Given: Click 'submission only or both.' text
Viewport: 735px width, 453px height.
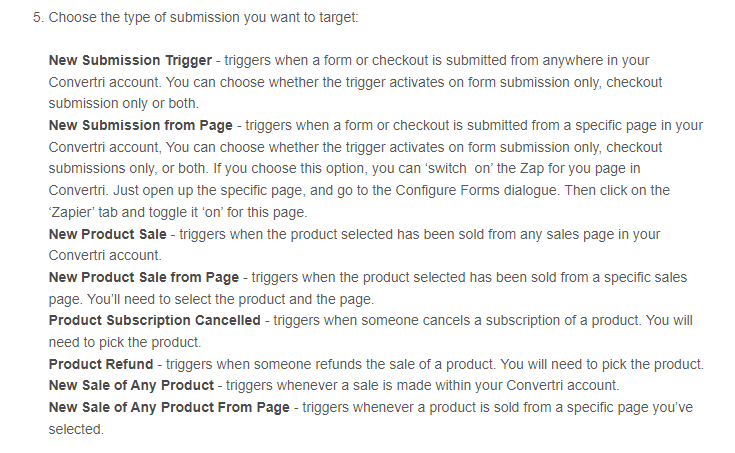Looking at the screenshot, I should [124, 103].
